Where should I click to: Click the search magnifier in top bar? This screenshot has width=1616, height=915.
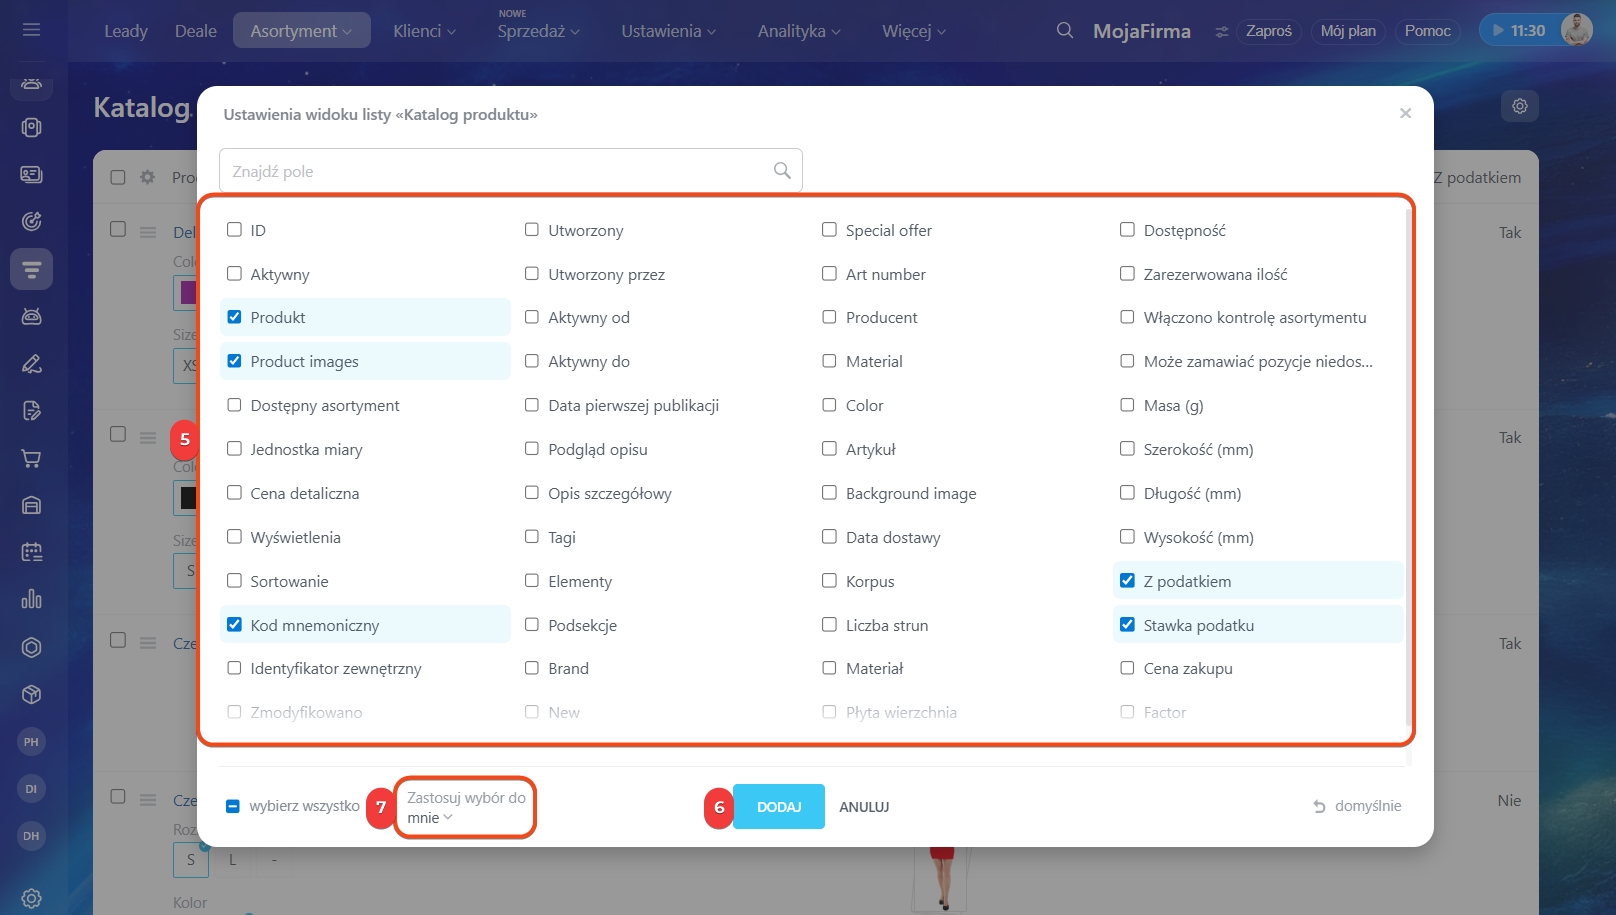(x=1065, y=31)
